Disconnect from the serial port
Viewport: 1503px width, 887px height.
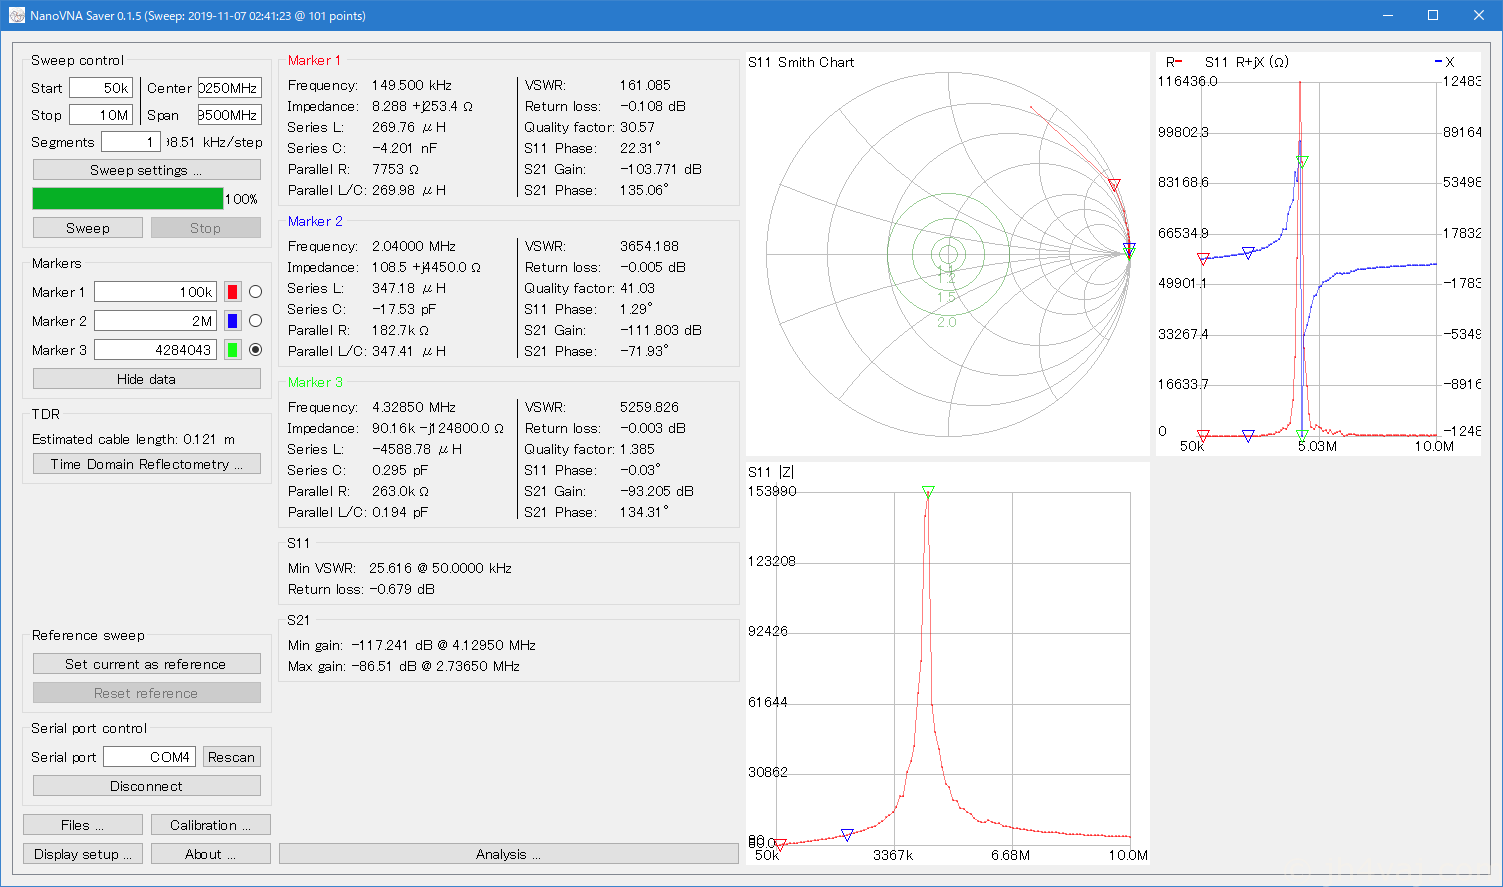(146, 786)
